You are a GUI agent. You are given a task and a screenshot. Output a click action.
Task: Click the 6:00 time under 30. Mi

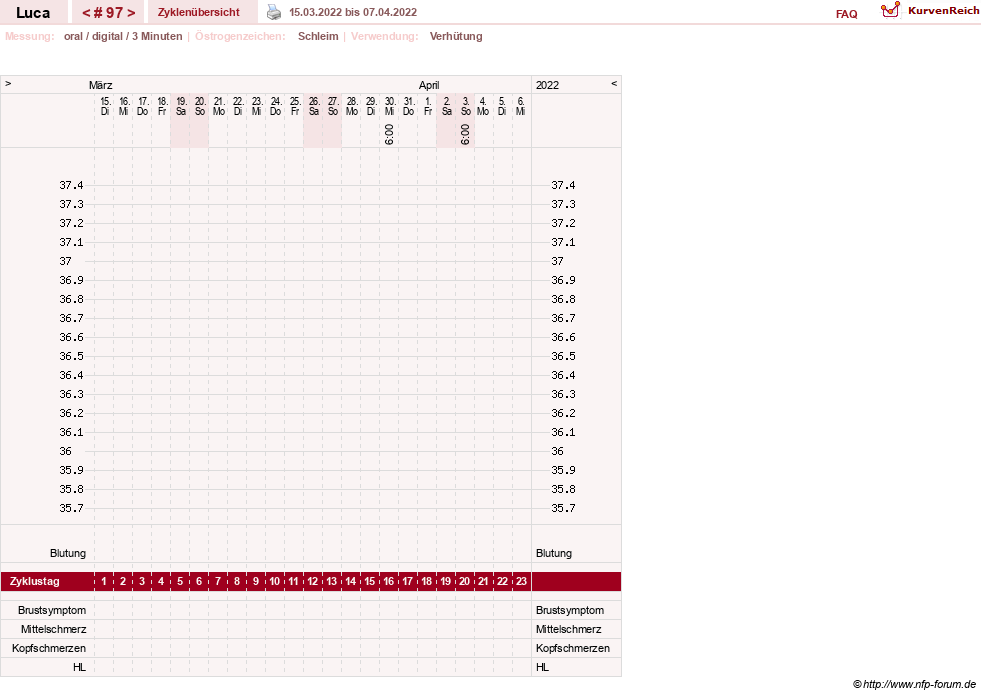389,134
